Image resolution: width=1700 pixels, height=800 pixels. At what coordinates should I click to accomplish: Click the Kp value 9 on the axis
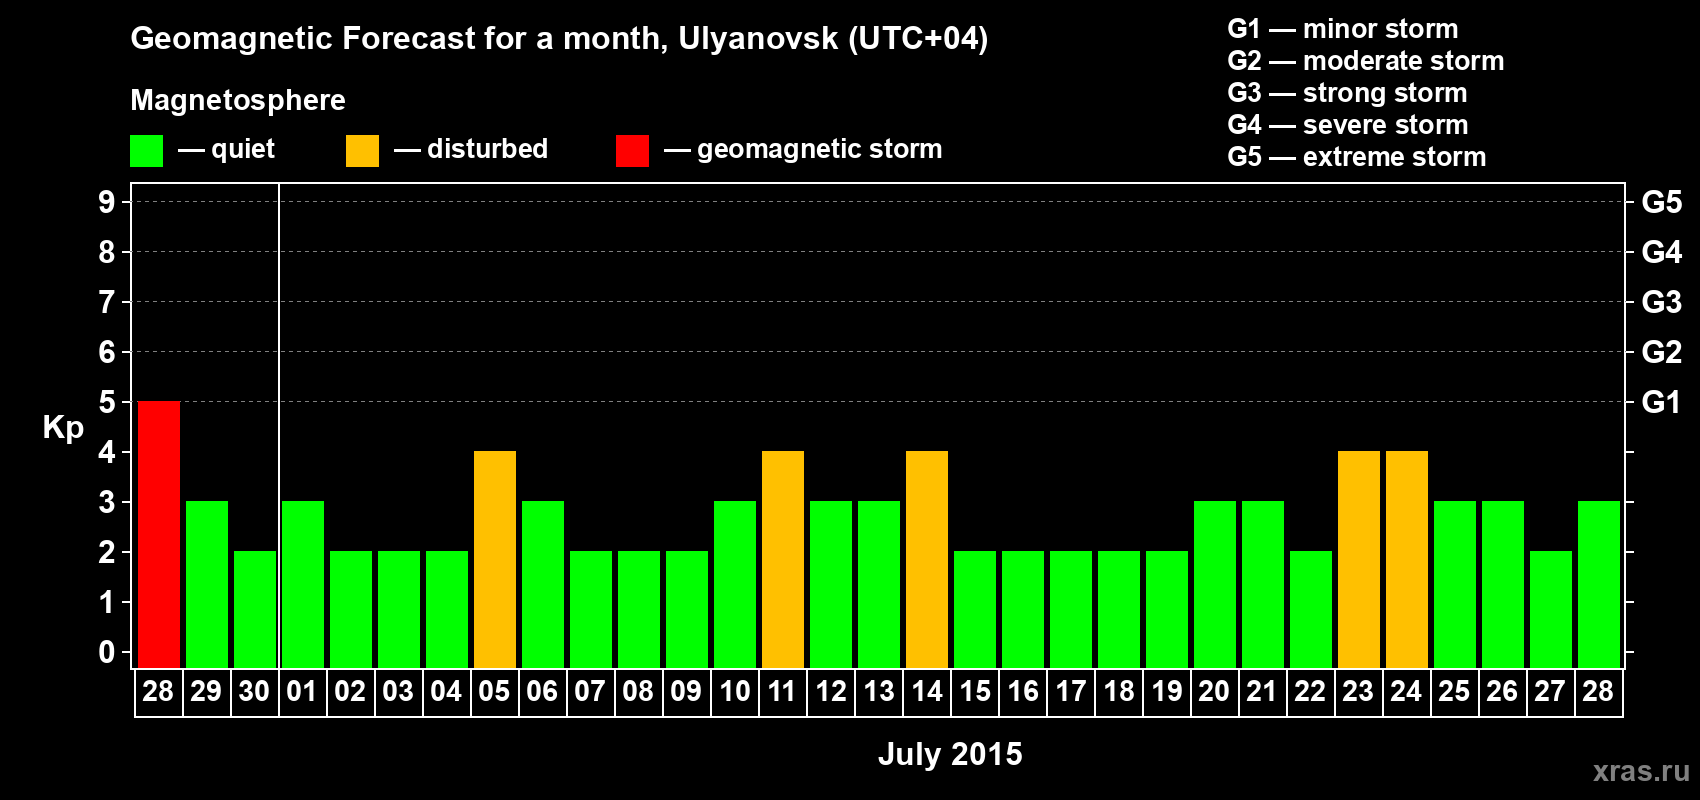click(107, 202)
